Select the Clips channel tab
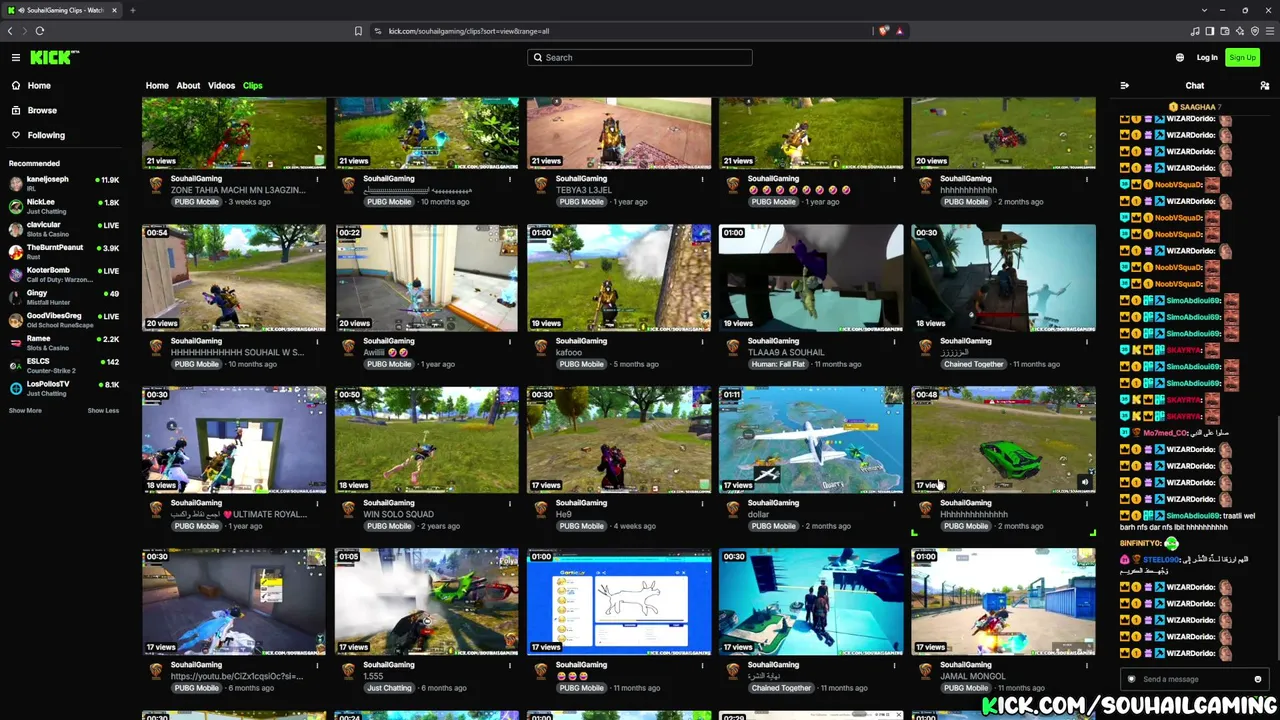Screen dimensions: 1280x720 (x=252, y=86)
